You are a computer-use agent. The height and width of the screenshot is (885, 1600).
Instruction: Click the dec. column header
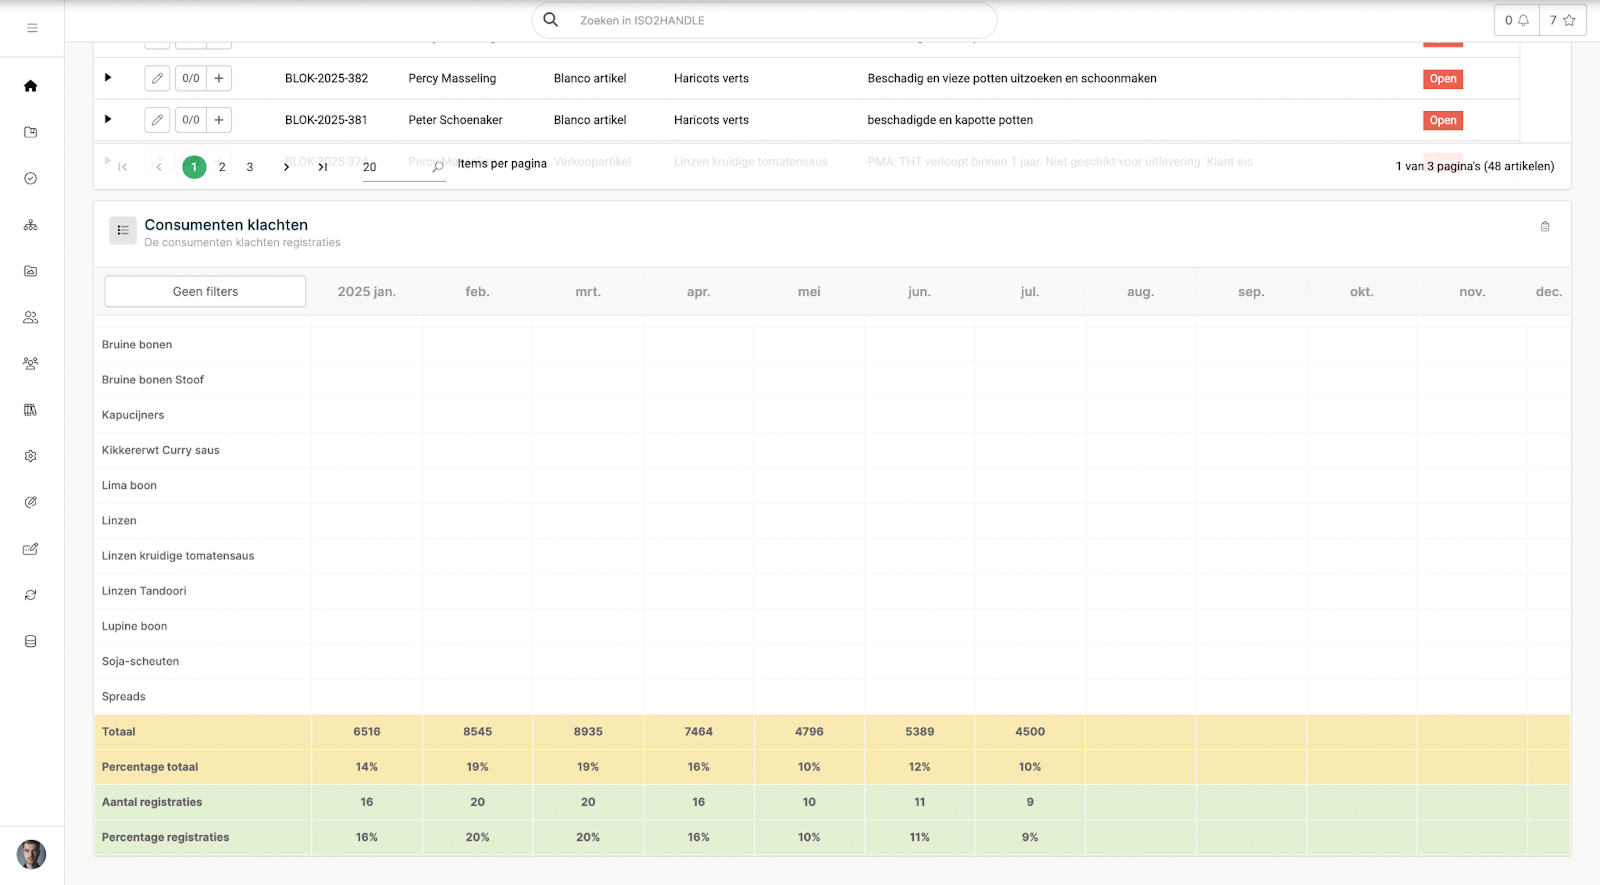coord(1549,292)
